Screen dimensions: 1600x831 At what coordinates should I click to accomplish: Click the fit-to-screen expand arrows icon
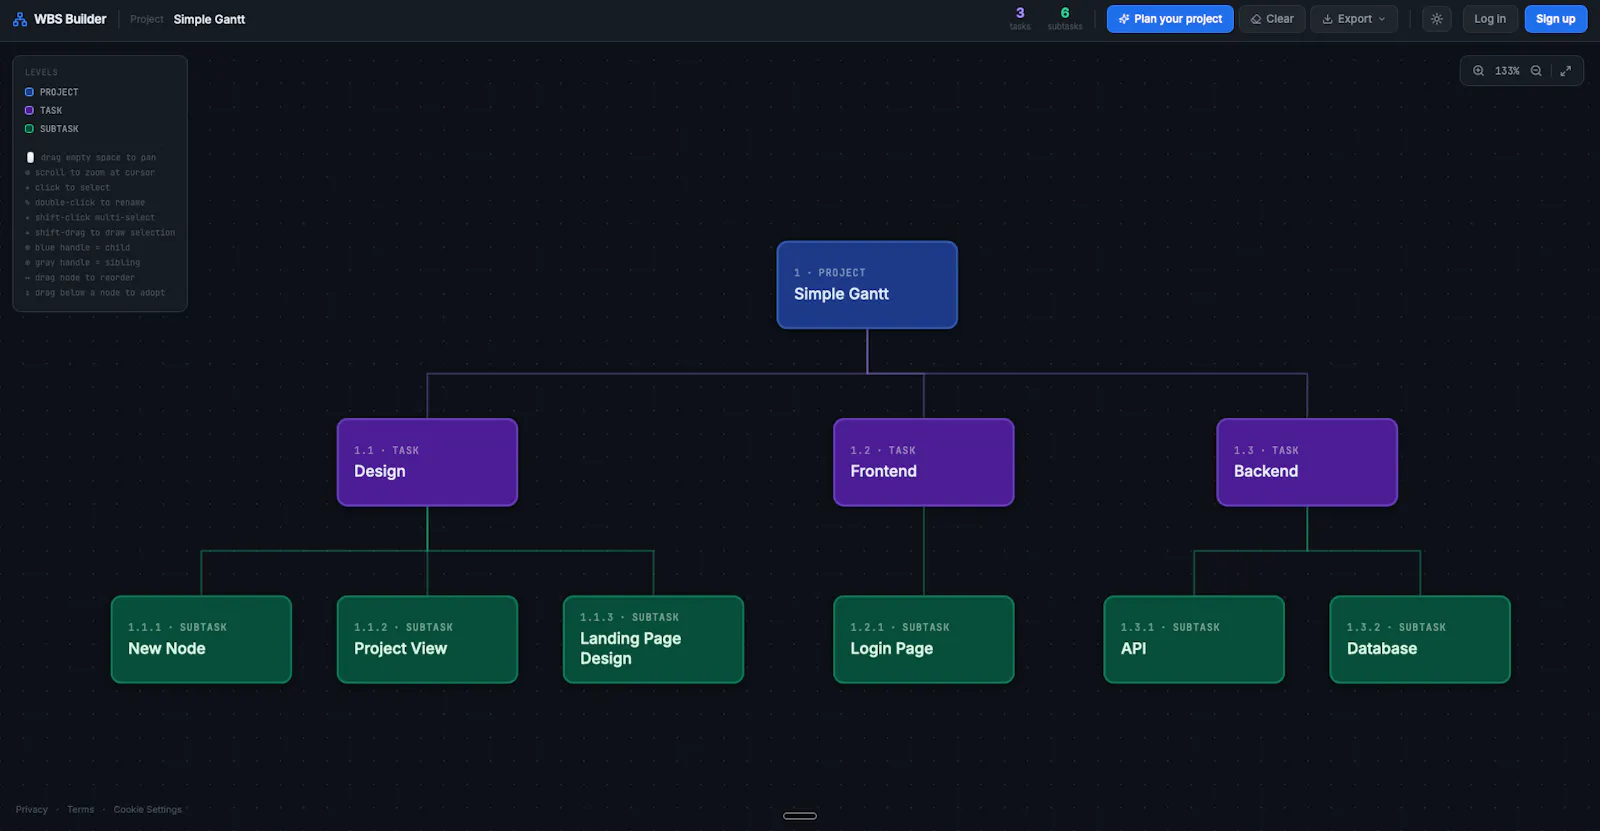[x=1566, y=71]
